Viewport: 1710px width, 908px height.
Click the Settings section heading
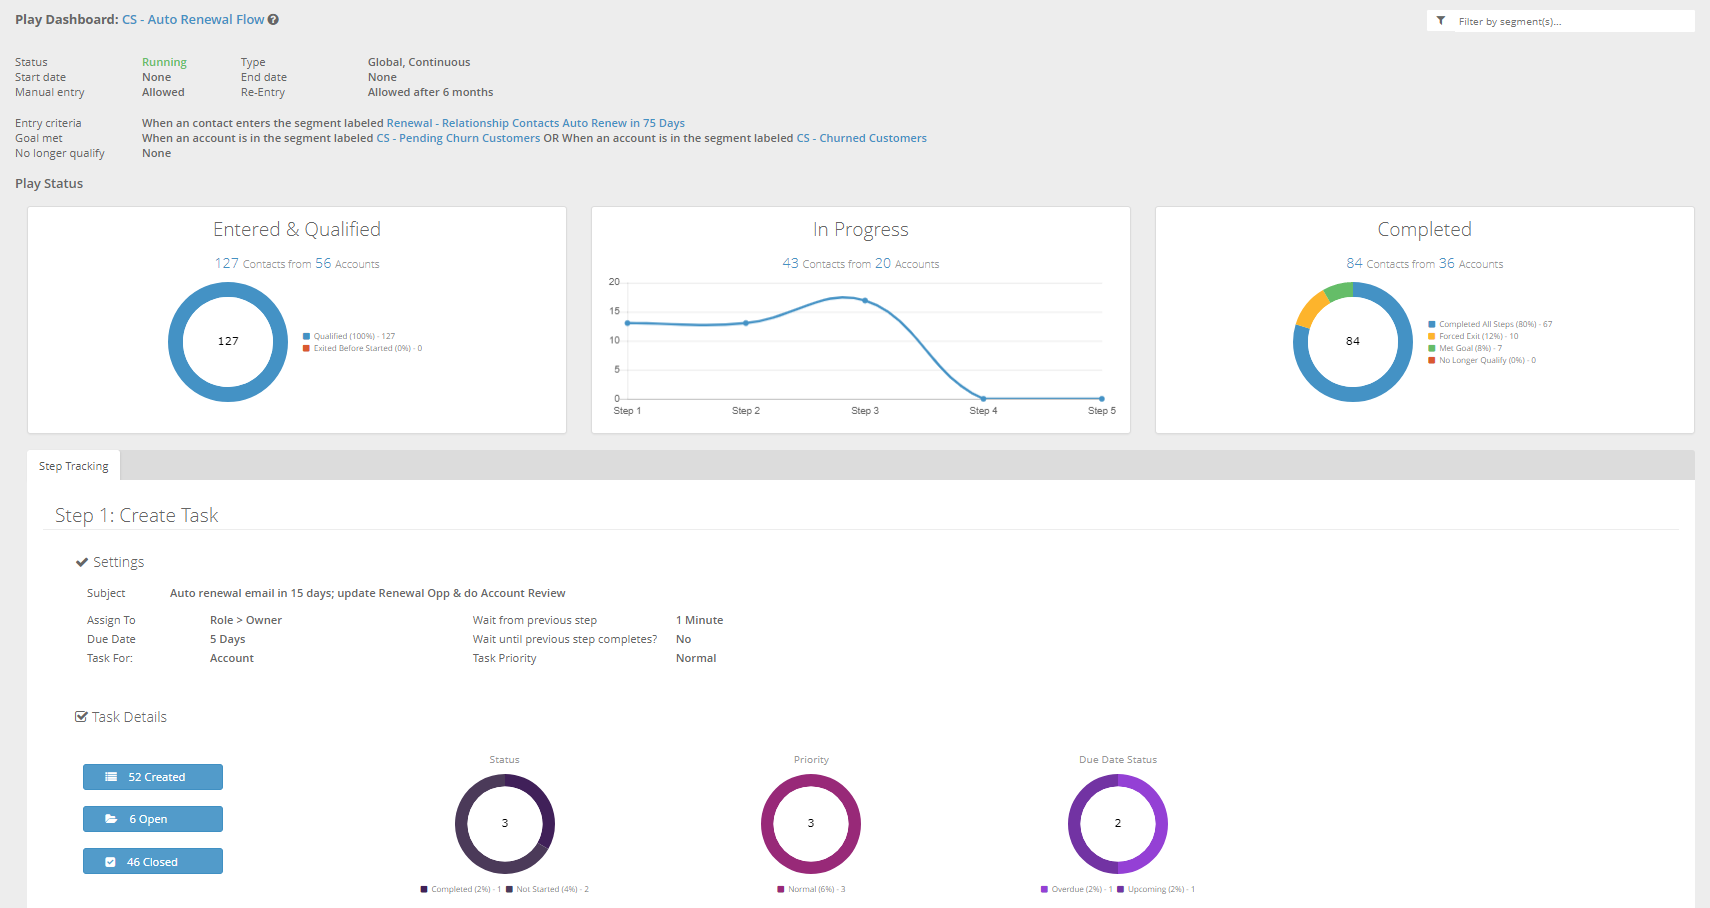pos(118,562)
